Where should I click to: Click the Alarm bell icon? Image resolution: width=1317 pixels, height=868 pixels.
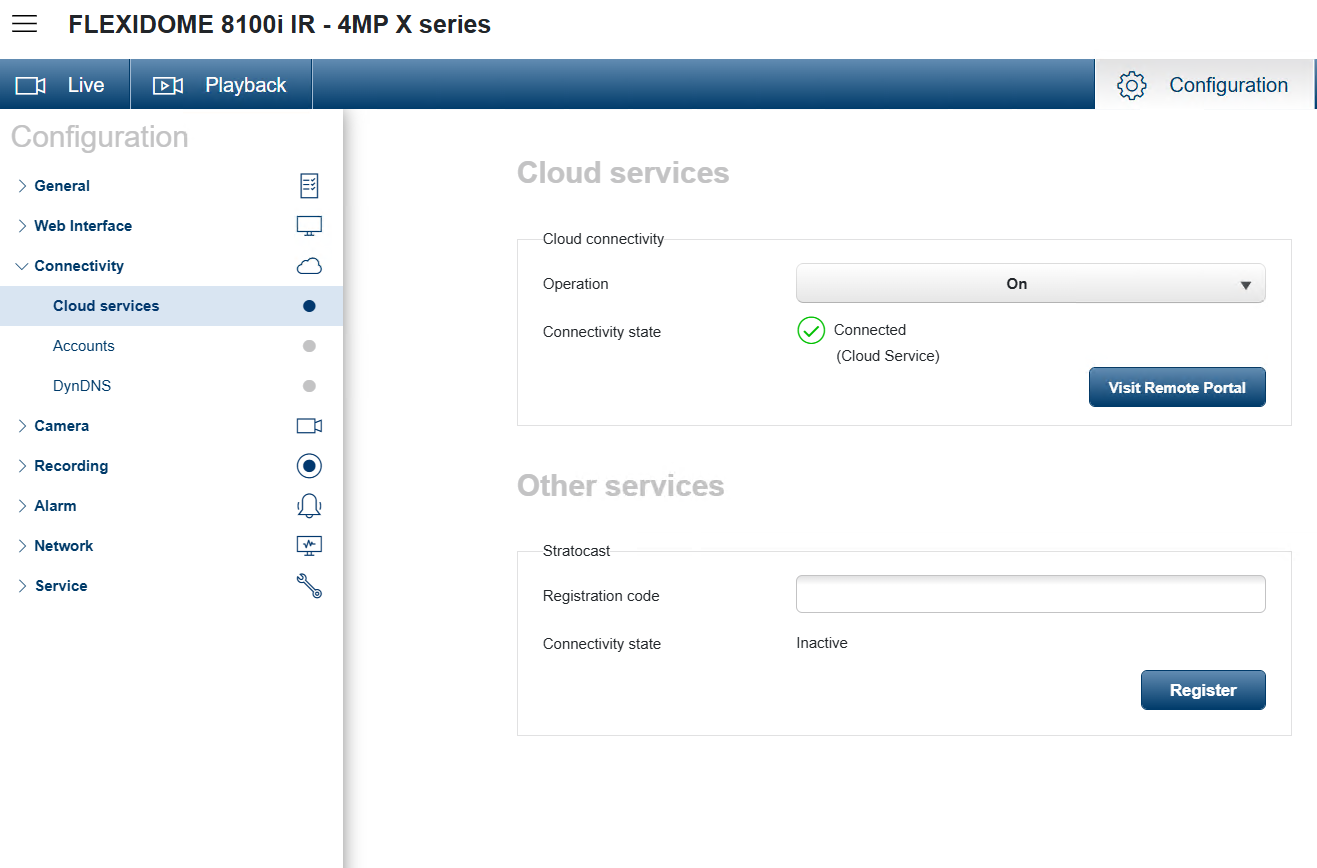[309, 506]
